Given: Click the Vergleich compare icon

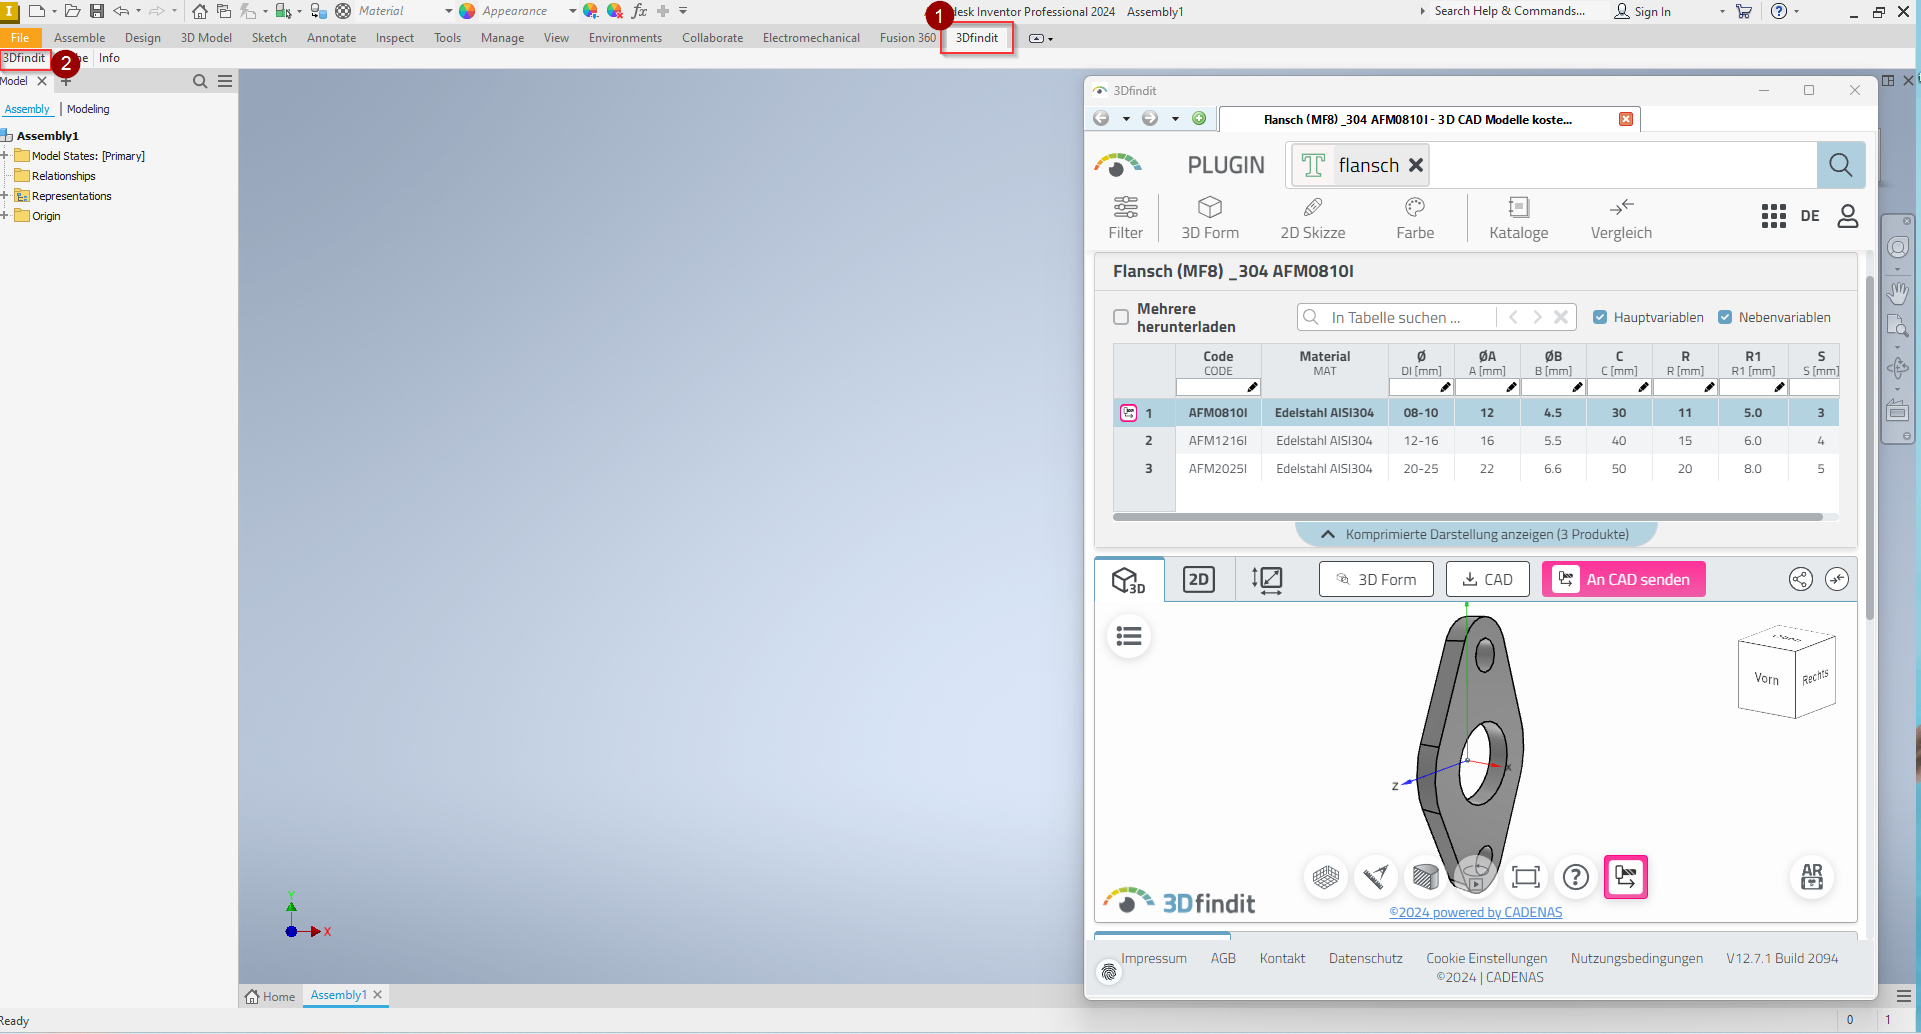Looking at the screenshot, I should [x=1620, y=217].
